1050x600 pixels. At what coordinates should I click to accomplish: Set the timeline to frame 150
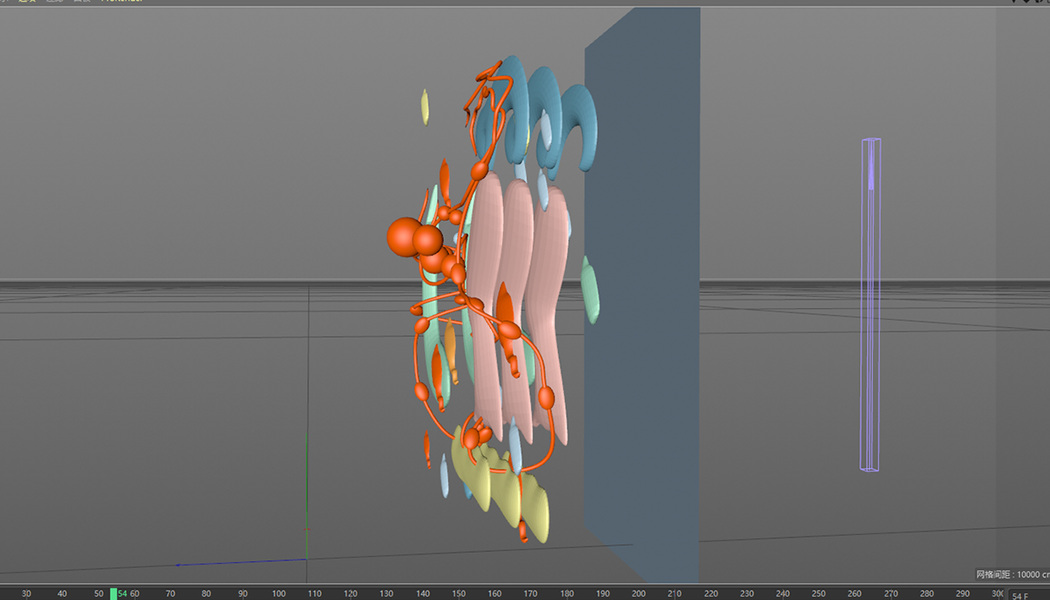(x=459, y=593)
